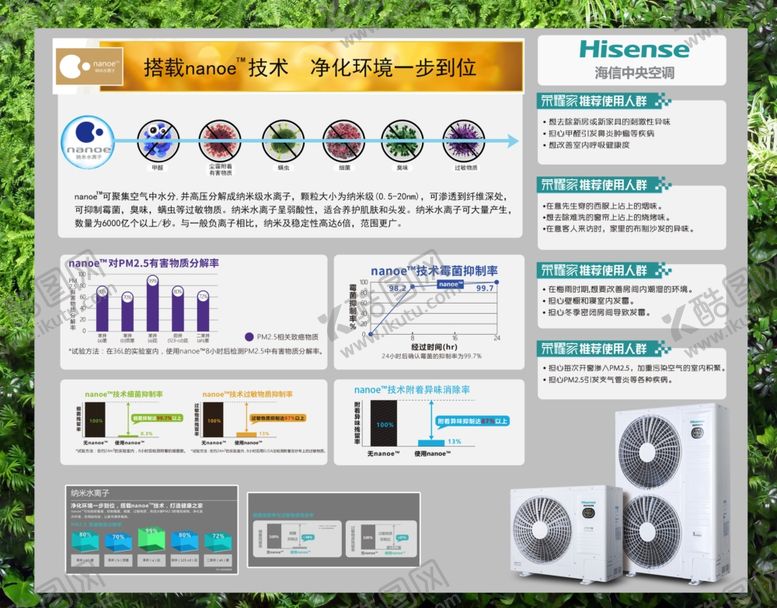Screen dimensions: 777x608
Task: Click the tallest 99% purple bar
Action: pos(153,304)
